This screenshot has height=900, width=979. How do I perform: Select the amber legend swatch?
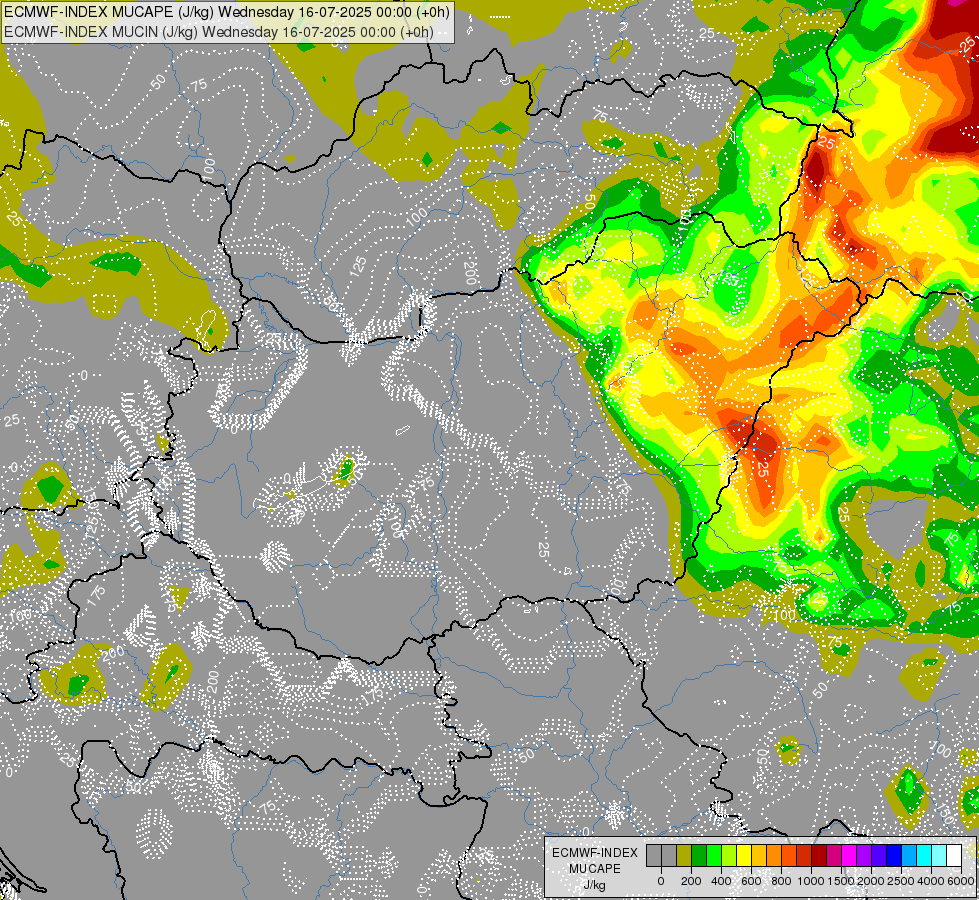(759, 855)
